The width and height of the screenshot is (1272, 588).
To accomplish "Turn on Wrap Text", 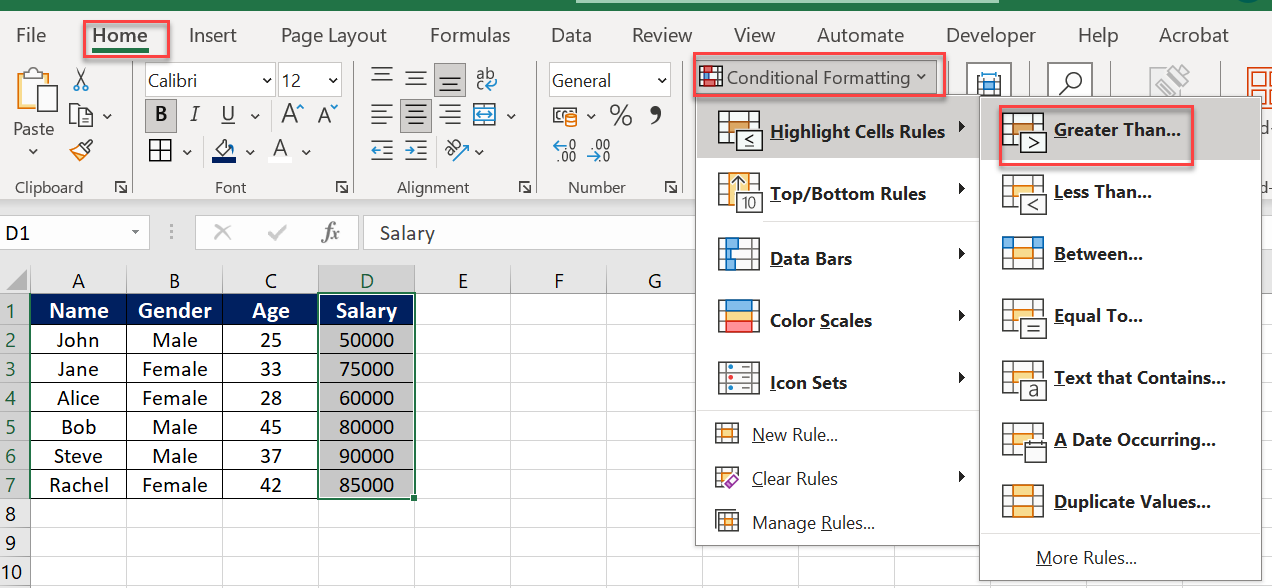I will coord(486,80).
